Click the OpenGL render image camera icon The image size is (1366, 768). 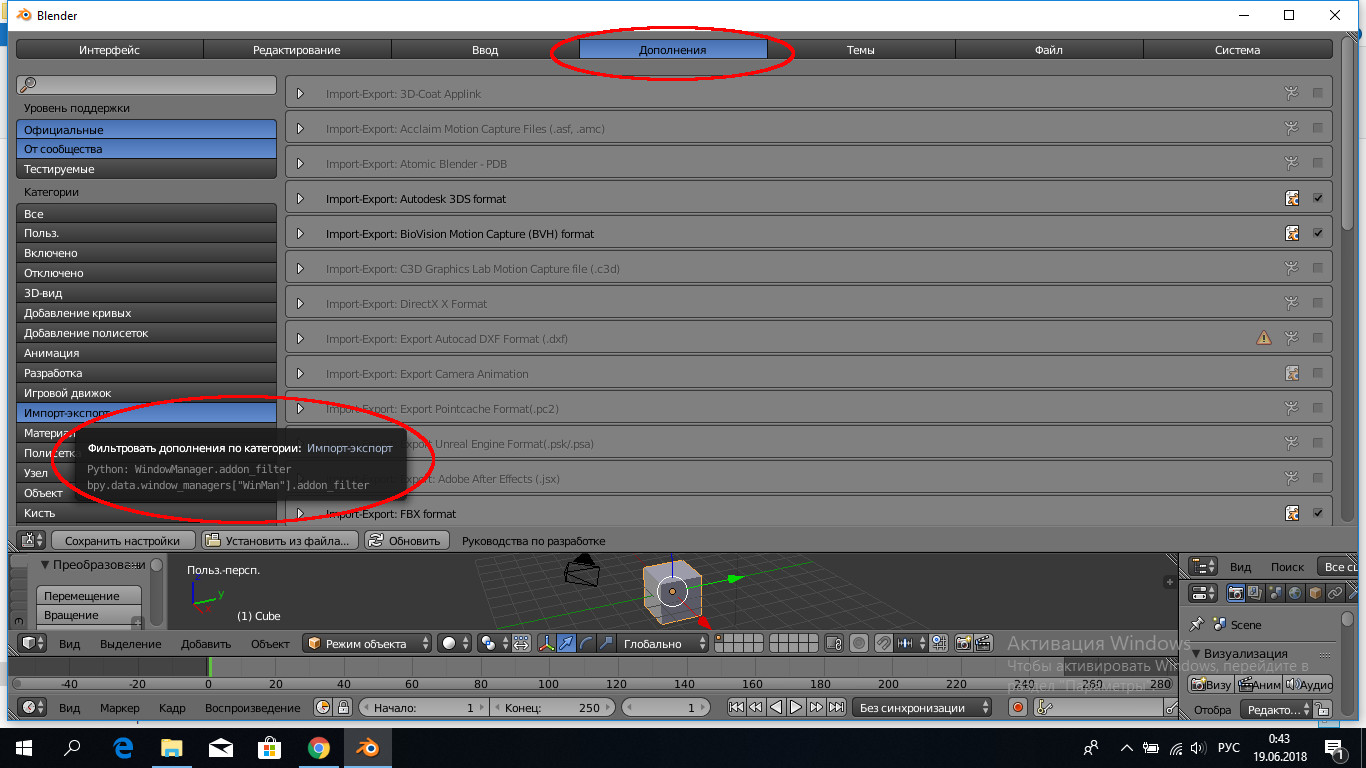pyautogui.click(x=964, y=644)
